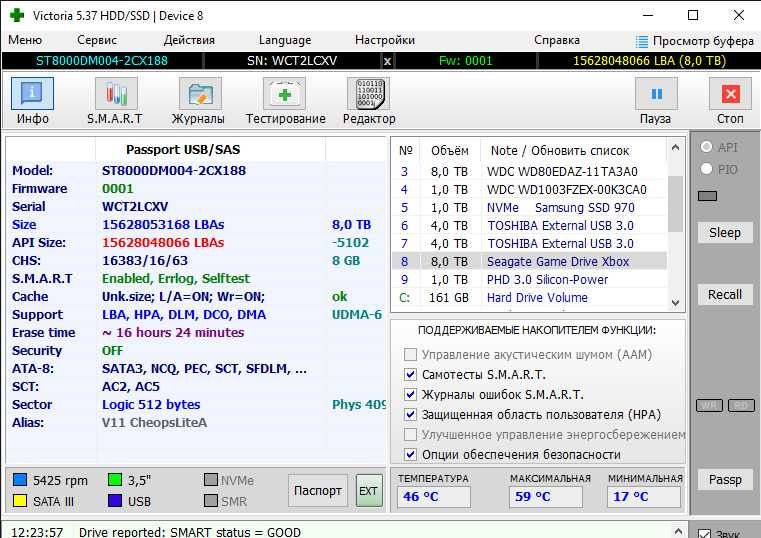Click the Recall button
761x538 pixels.
point(725,294)
